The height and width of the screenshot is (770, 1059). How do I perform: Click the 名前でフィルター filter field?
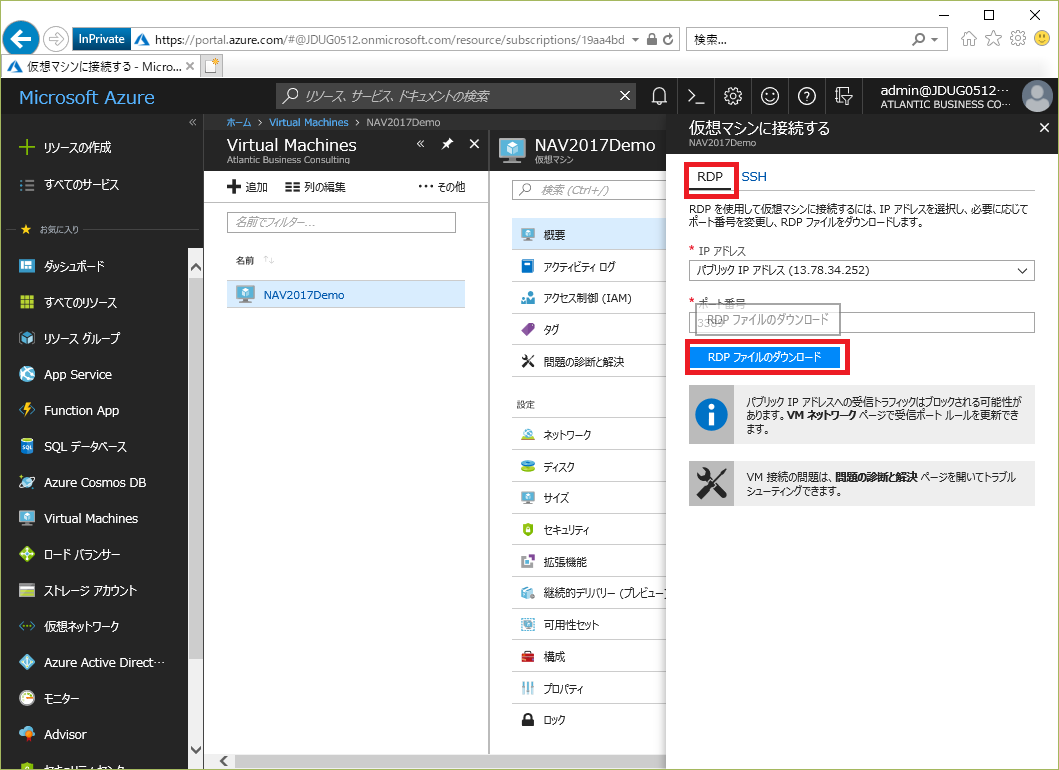click(341, 222)
